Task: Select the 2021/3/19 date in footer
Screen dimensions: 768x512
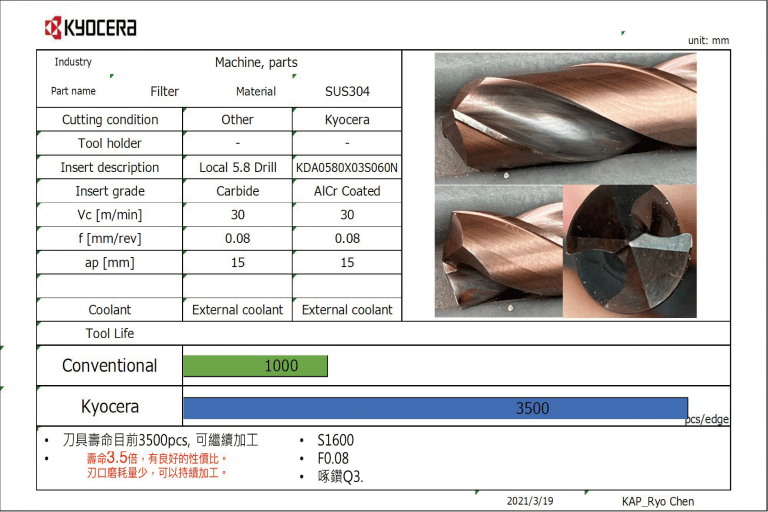Action: pos(530,501)
